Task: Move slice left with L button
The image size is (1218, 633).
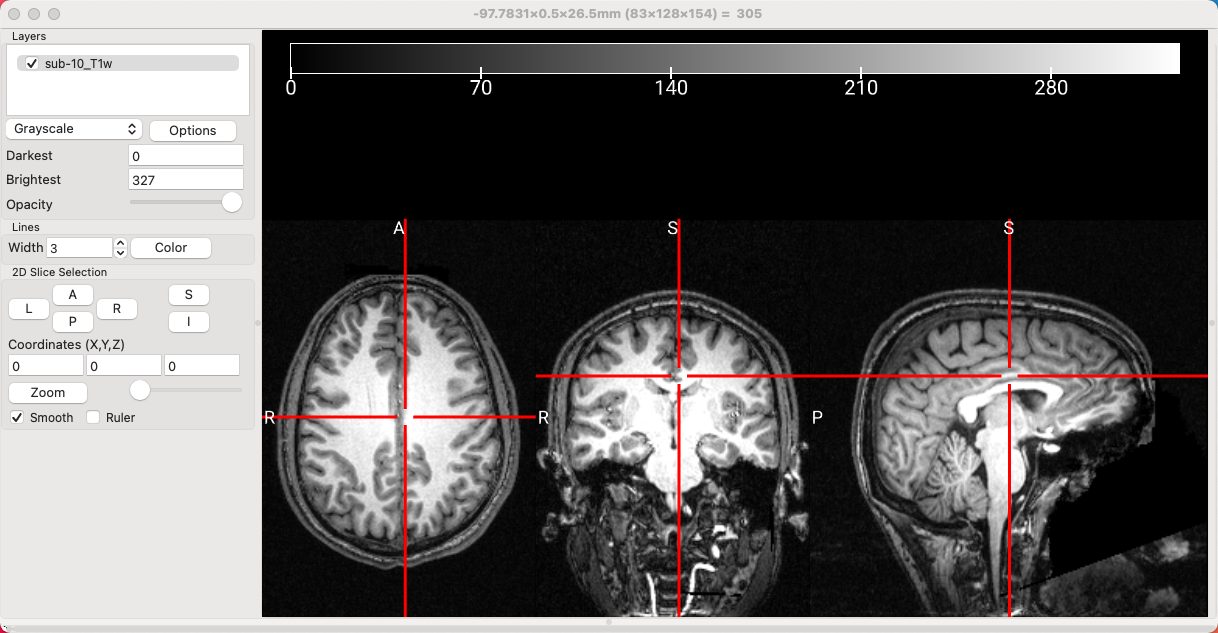Action: tap(29, 309)
